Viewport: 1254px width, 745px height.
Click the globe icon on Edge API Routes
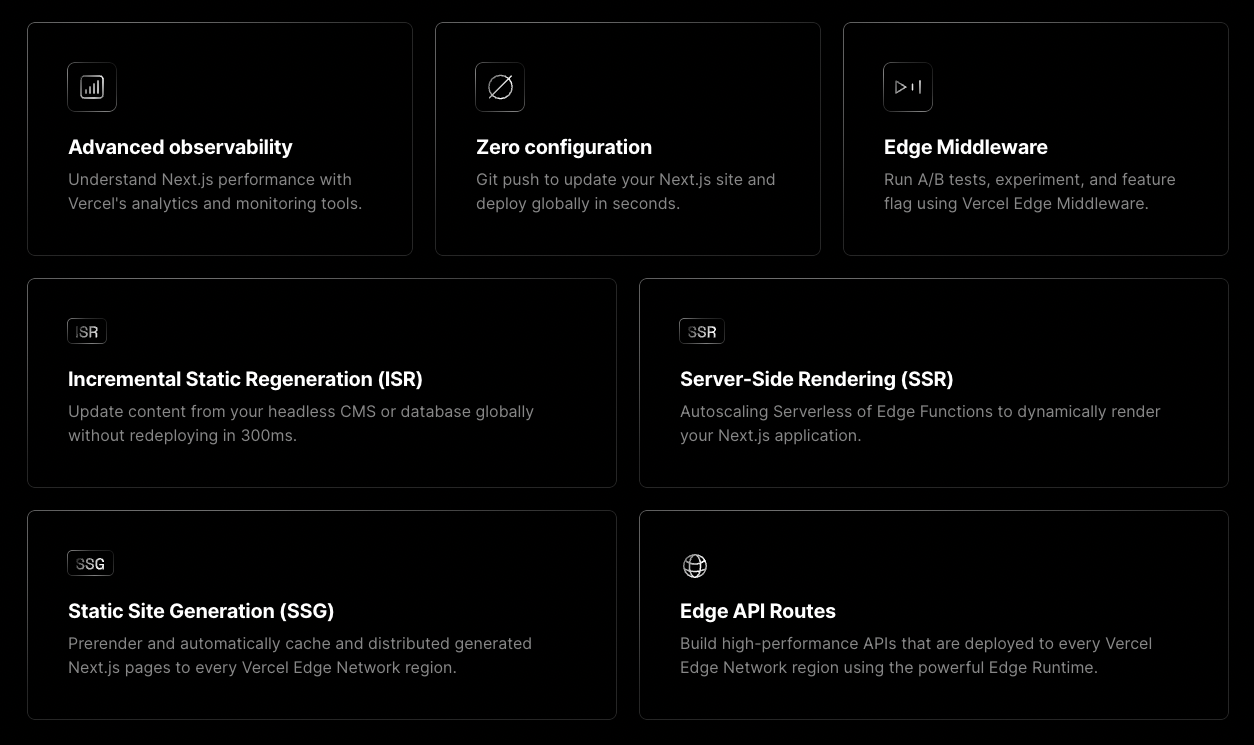[x=695, y=566]
